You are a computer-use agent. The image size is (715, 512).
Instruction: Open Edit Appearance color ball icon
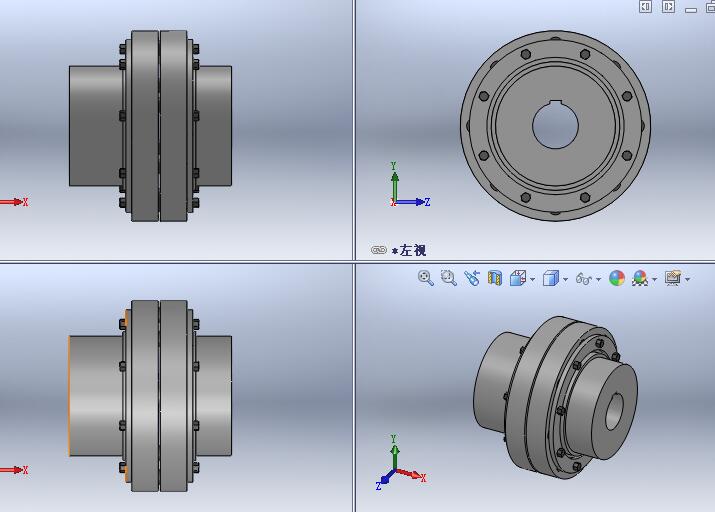click(617, 278)
